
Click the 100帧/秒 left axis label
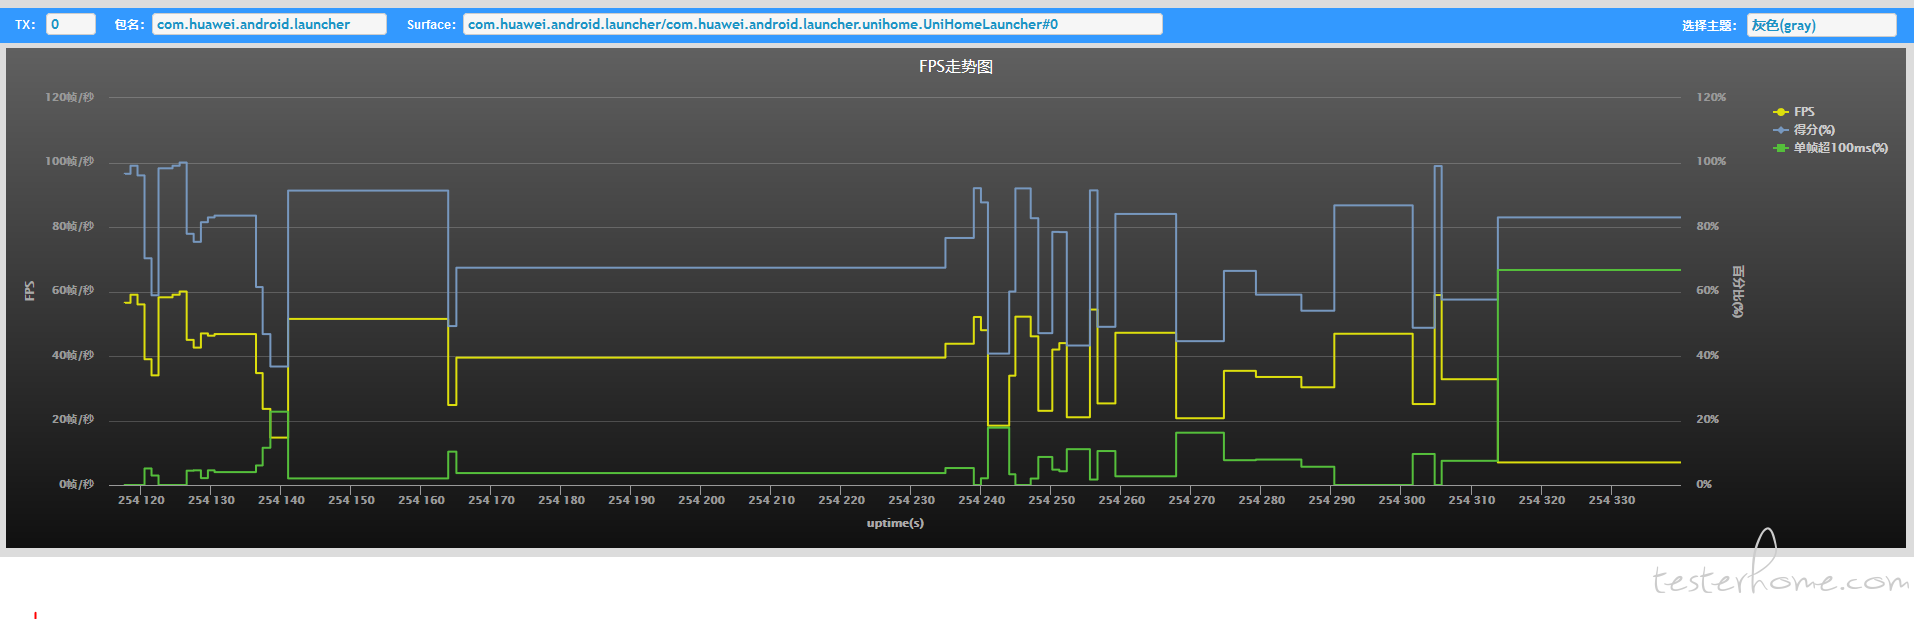(x=69, y=161)
